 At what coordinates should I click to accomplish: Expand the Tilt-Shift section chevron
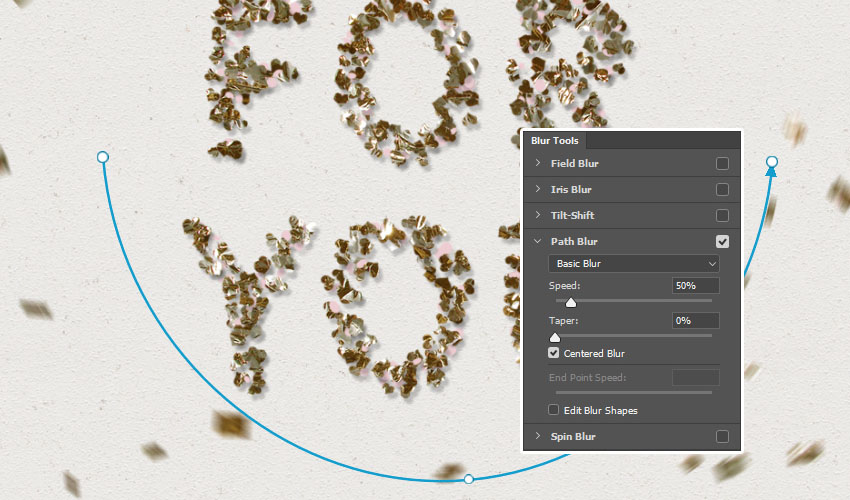coord(537,215)
